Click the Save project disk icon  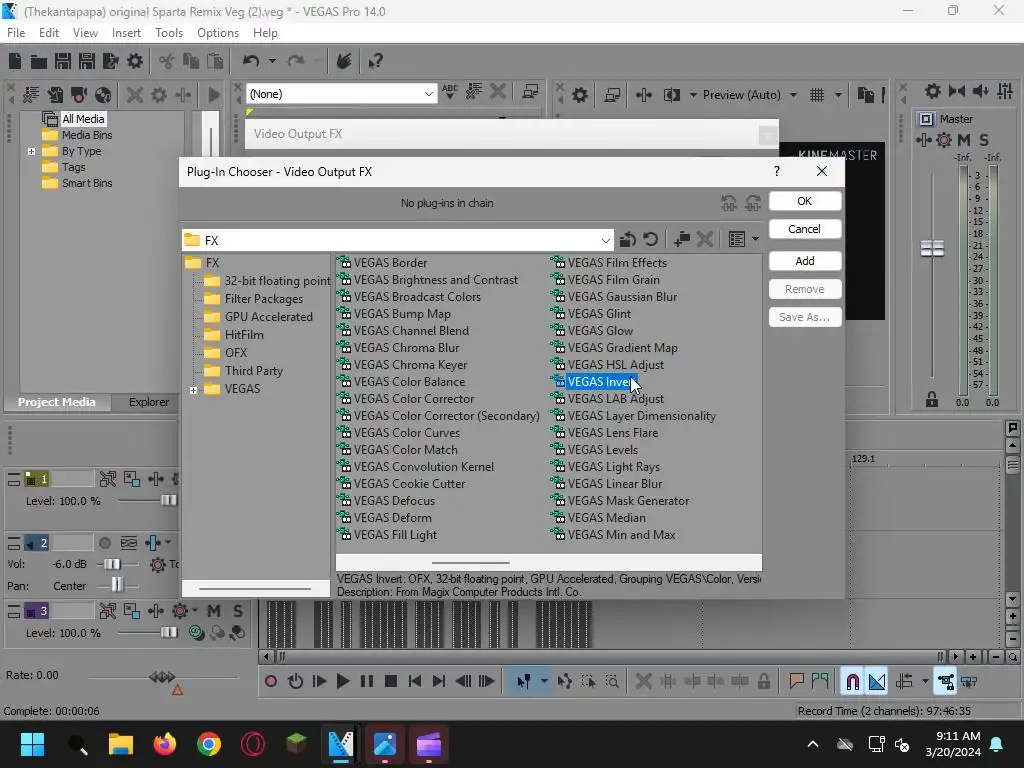[63, 61]
